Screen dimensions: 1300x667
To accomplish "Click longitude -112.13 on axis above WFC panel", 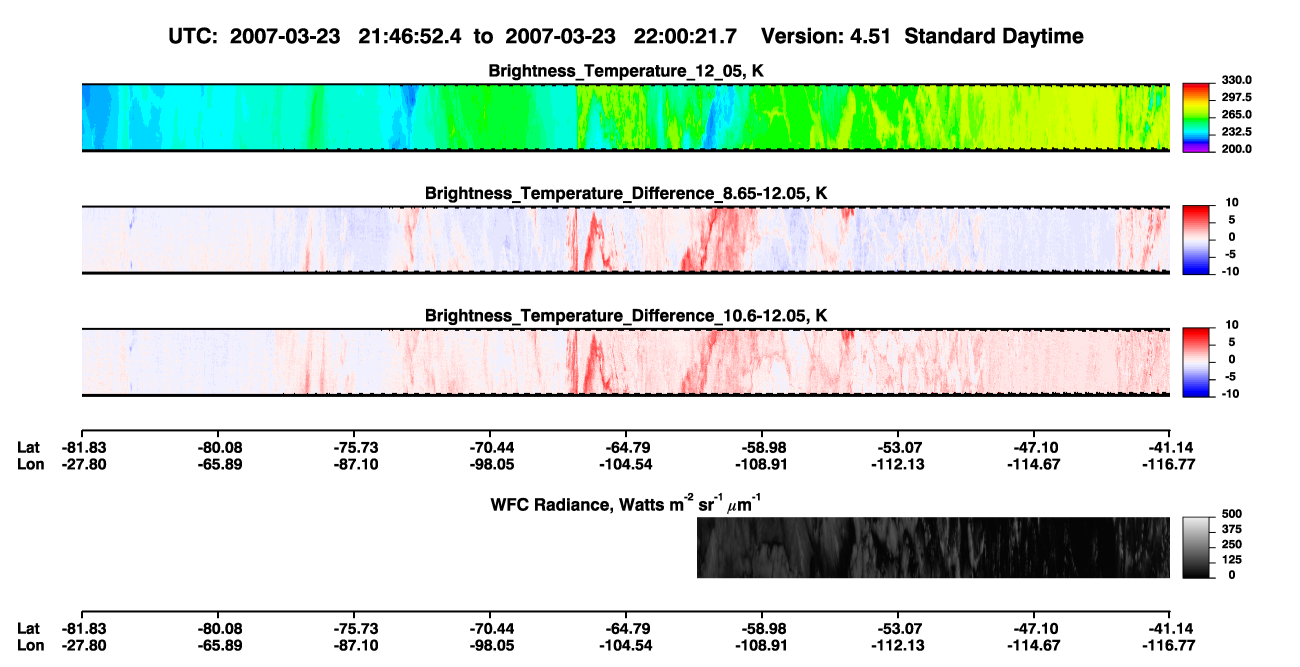I will [x=898, y=464].
